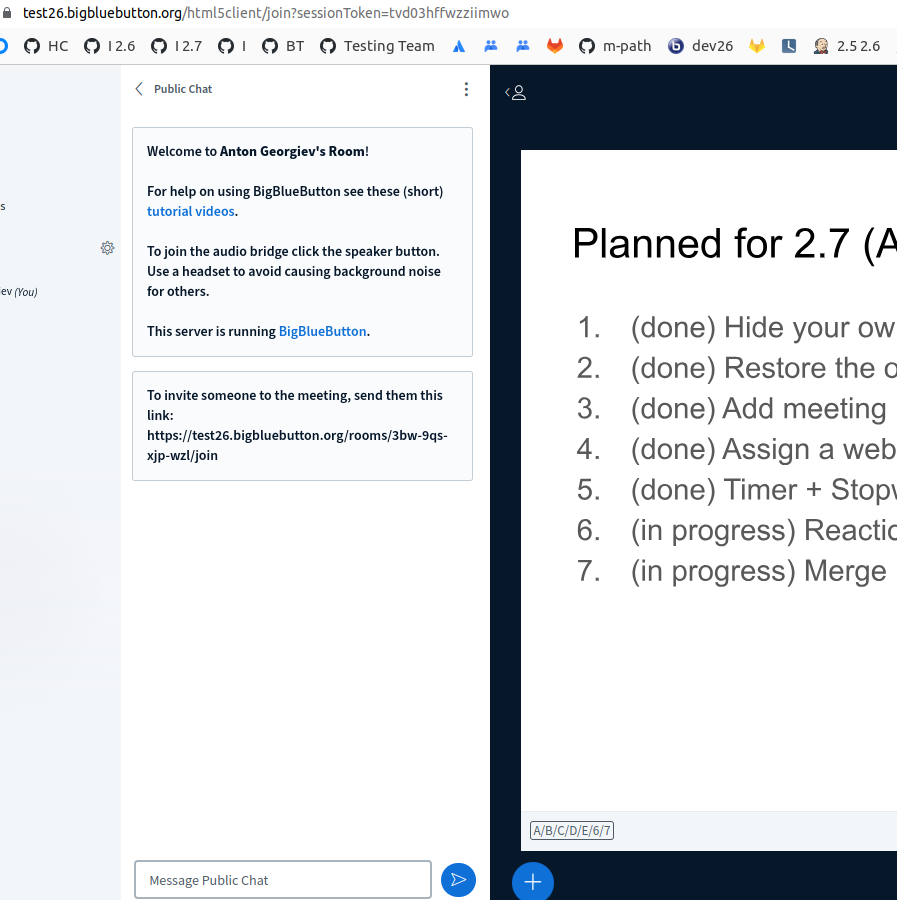Viewport: 897px width, 900px height.
Task: Click the Message Public Chat input field
Action: [282, 880]
